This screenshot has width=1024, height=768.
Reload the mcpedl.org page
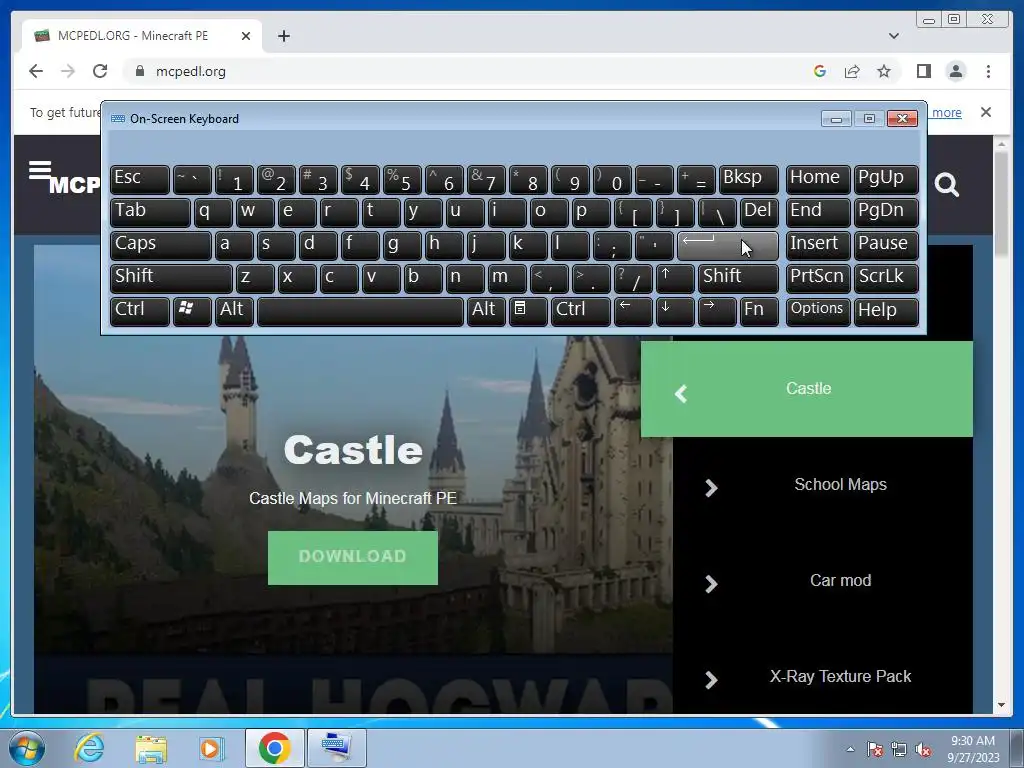(100, 71)
